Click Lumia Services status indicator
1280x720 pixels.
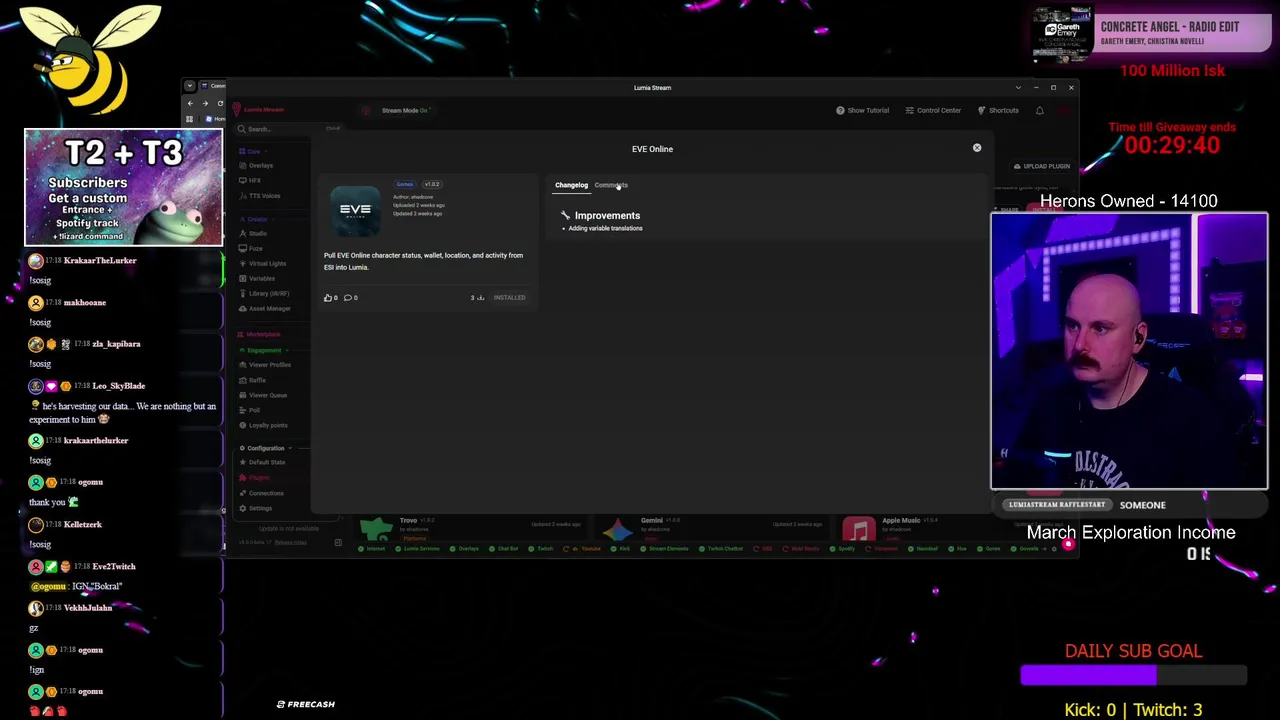(x=416, y=548)
